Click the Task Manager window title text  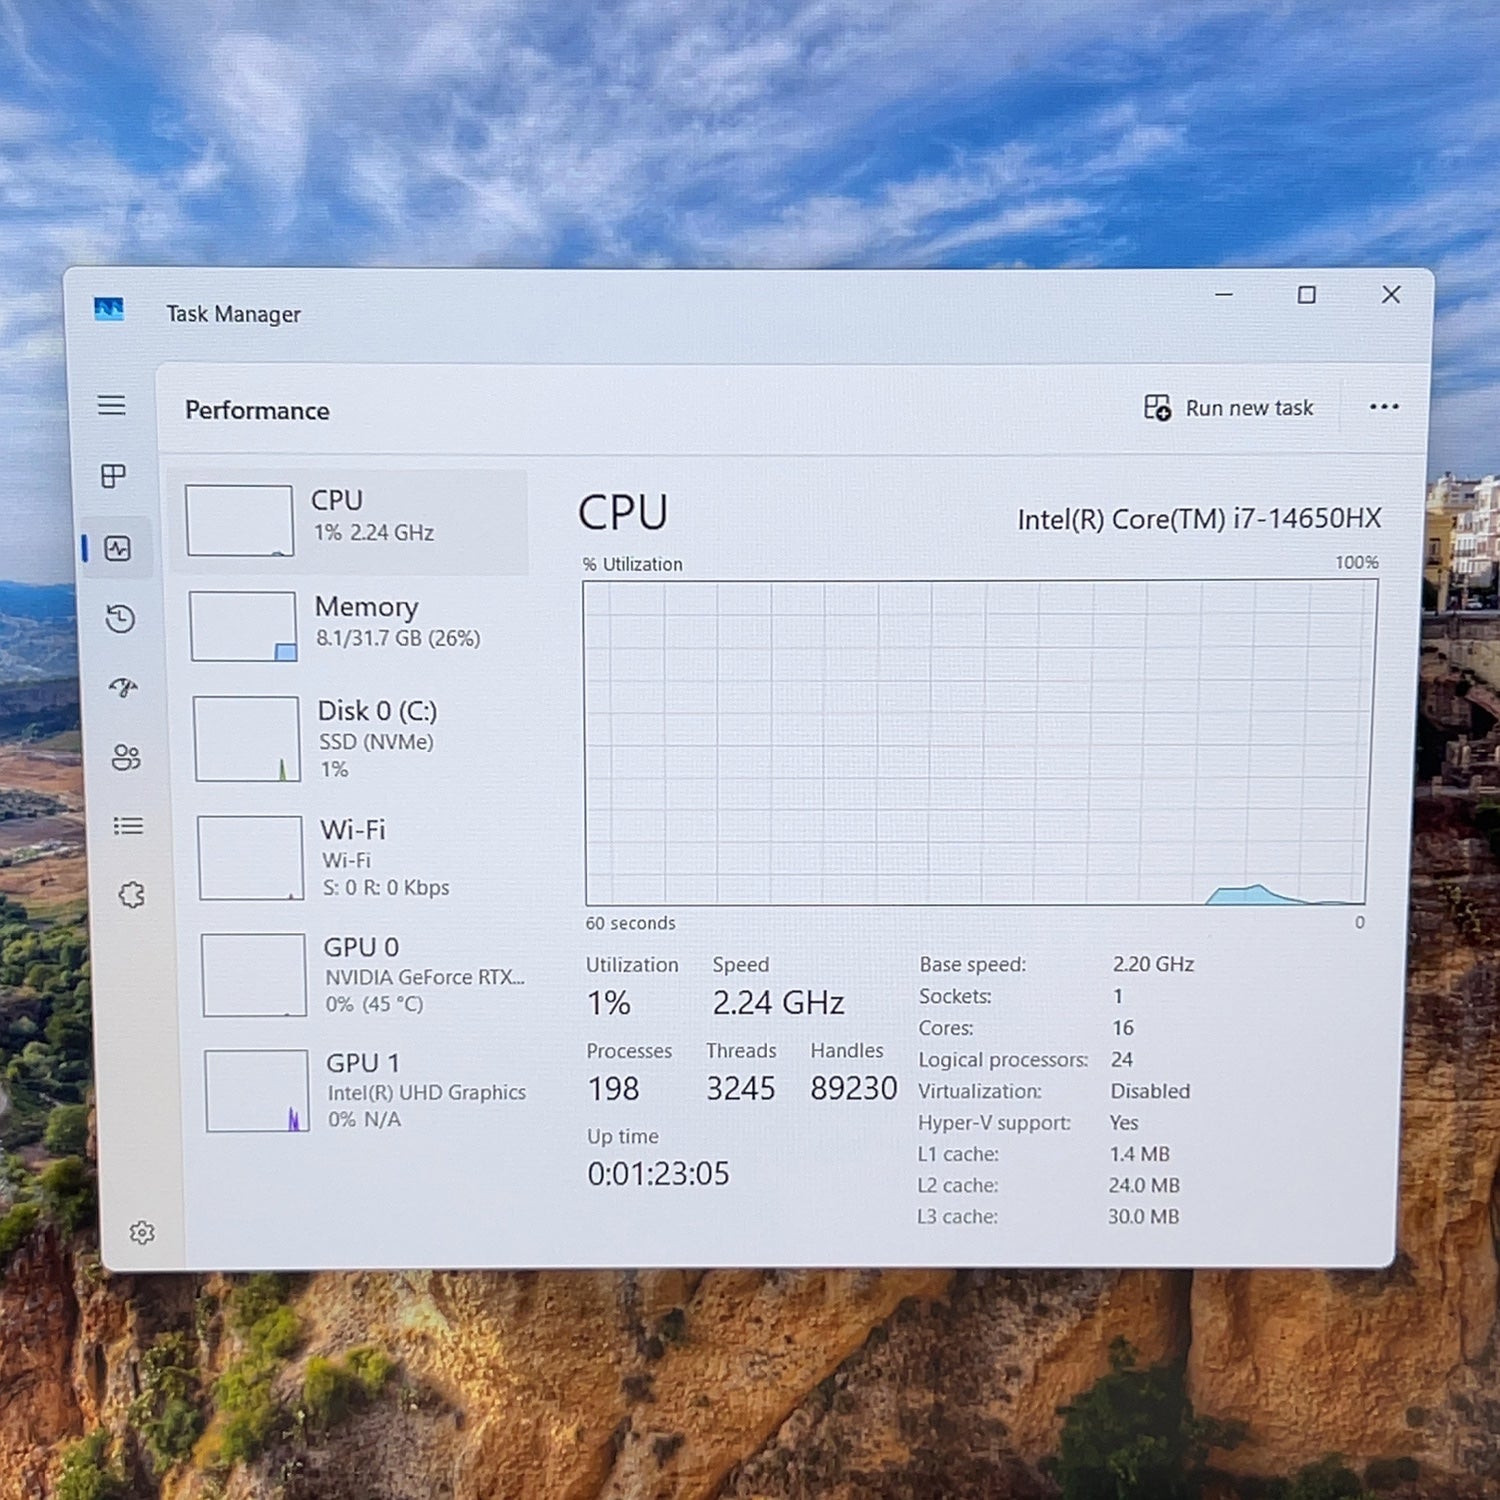[233, 314]
